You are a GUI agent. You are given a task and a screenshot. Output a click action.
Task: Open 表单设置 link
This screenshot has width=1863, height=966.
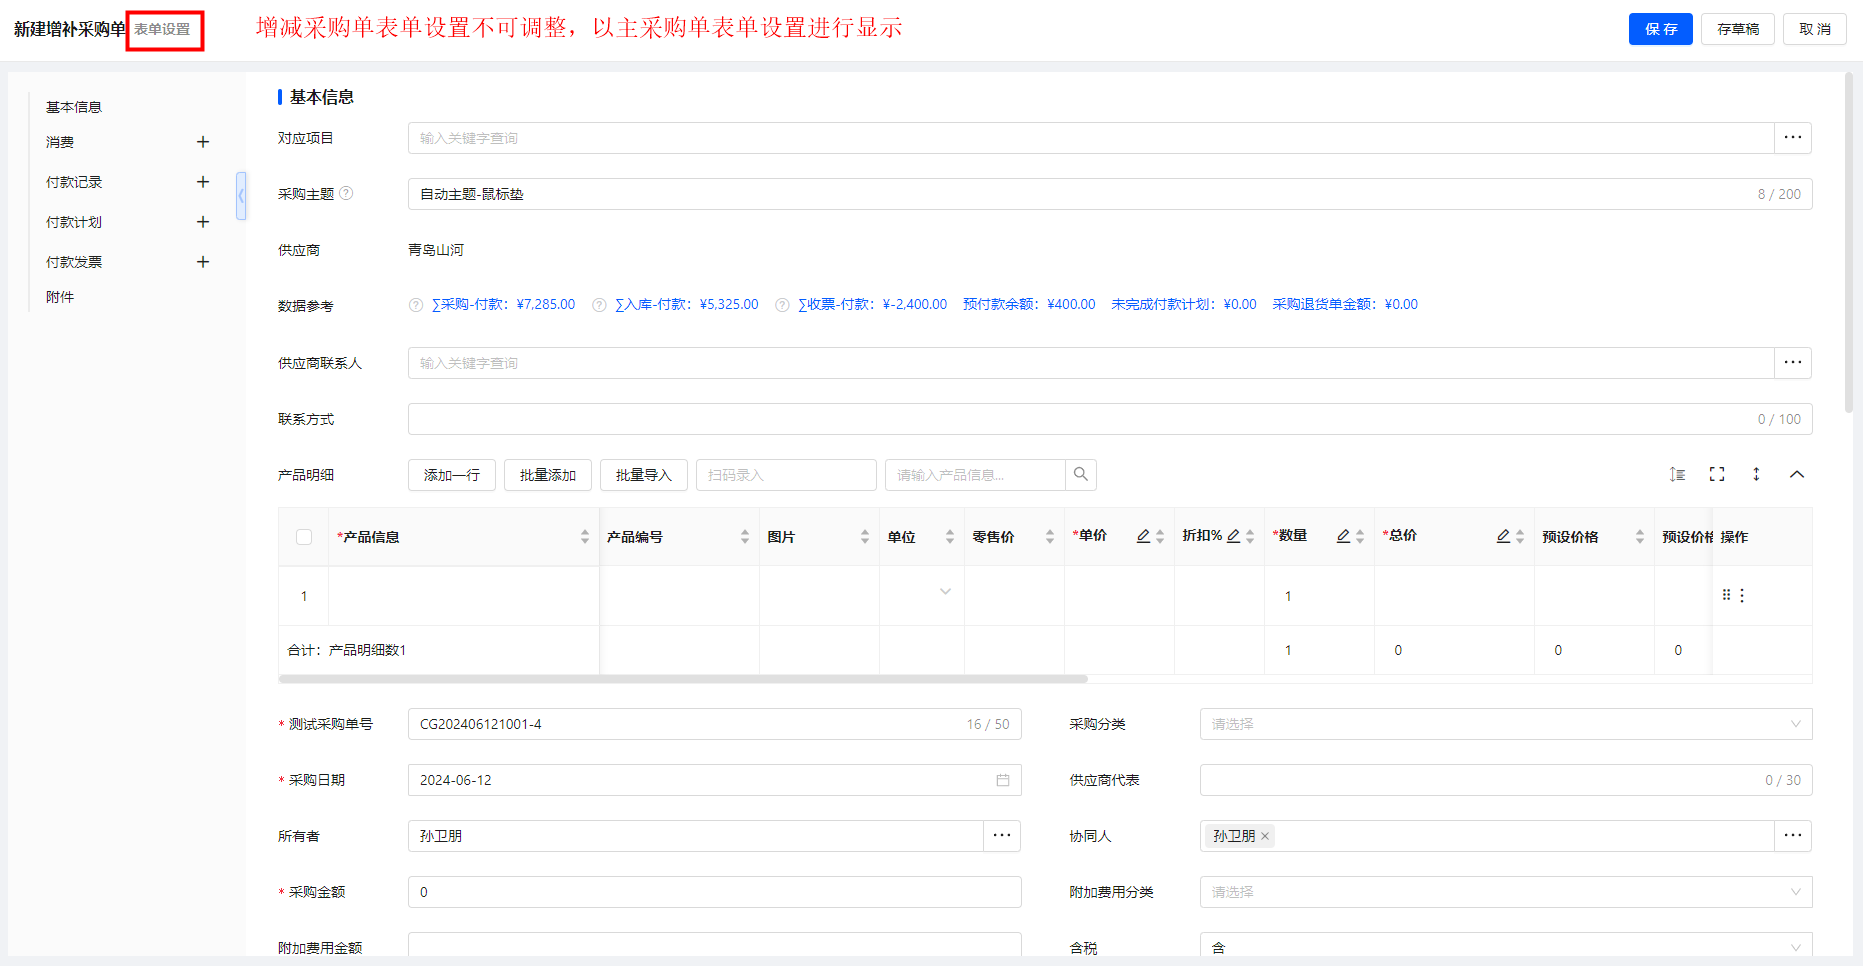162,30
